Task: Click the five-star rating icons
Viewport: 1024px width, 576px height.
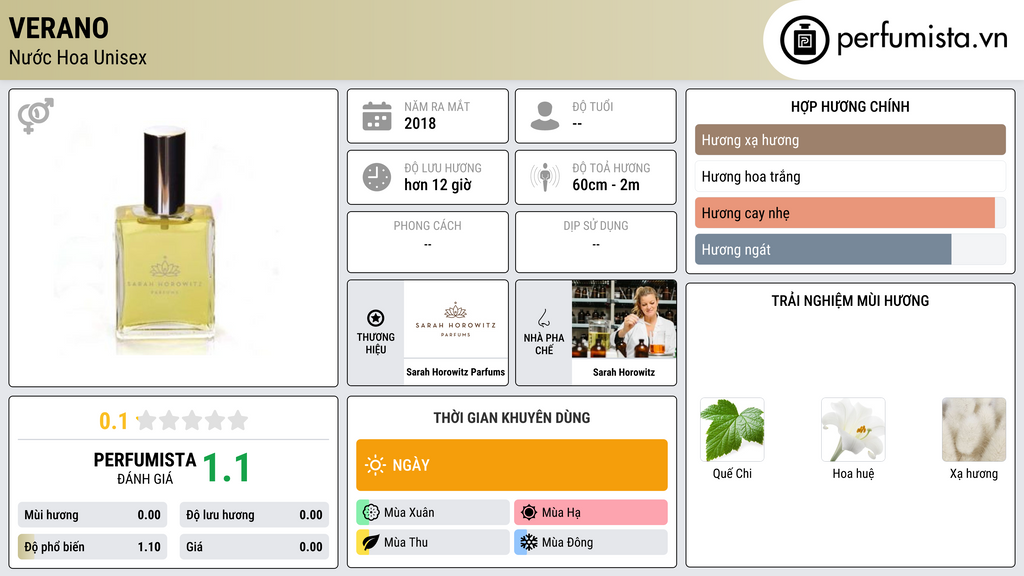Action: (x=193, y=420)
